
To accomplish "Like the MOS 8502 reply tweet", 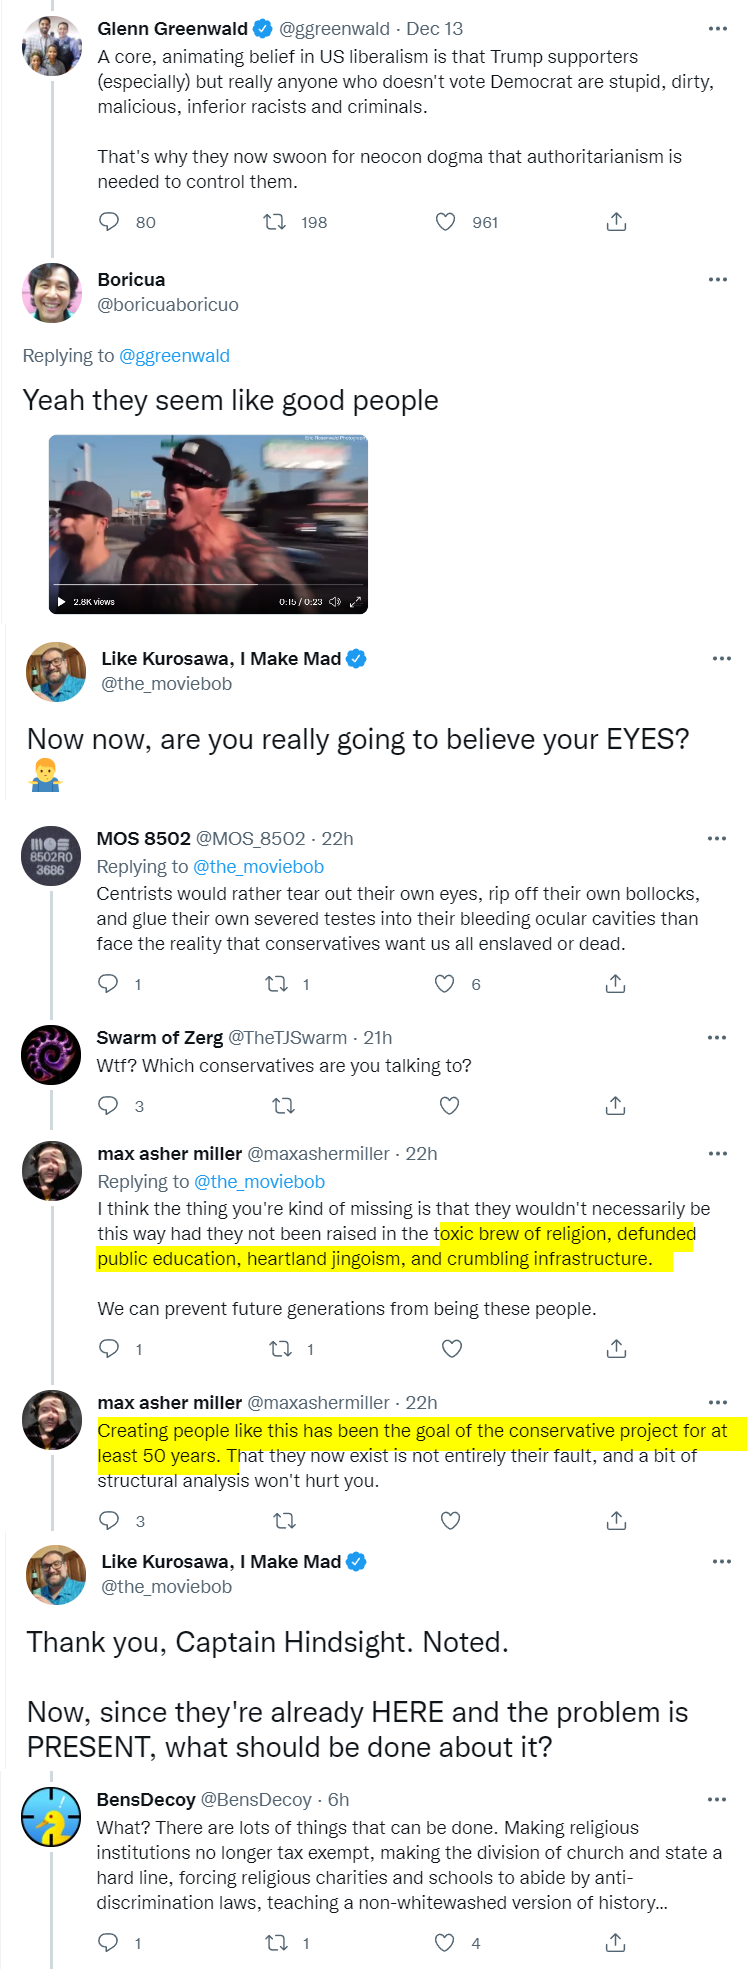I will (x=445, y=984).
